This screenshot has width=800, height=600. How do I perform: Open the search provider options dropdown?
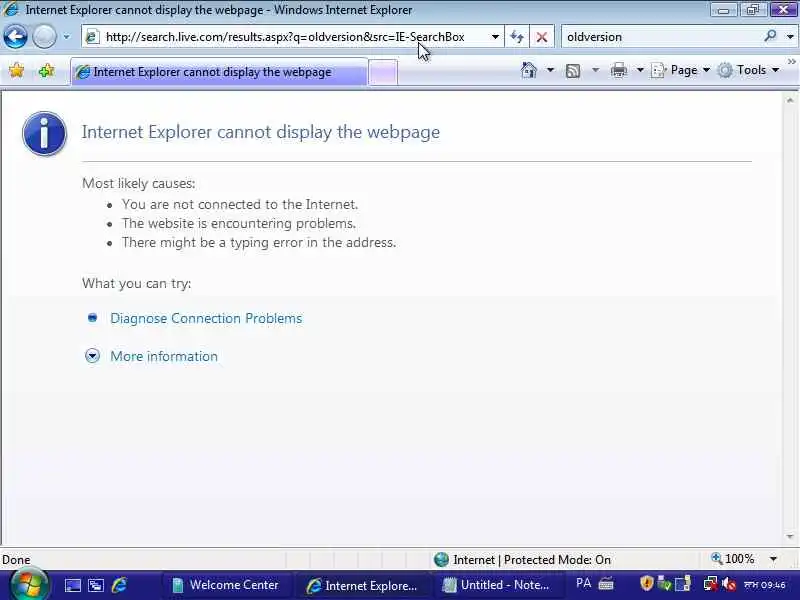point(790,37)
